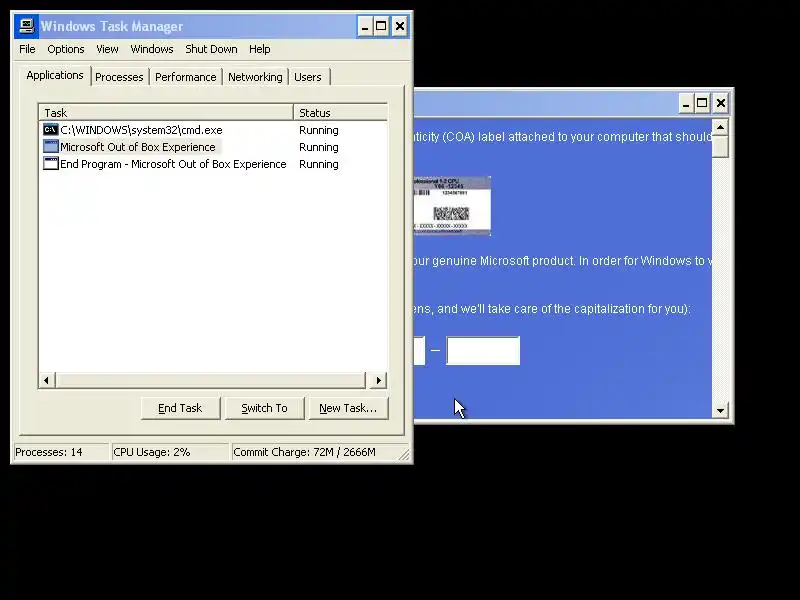This screenshot has height=600, width=800.
Task: Click the task list horizontal scrollbar track
Action: [x=211, y=380]
